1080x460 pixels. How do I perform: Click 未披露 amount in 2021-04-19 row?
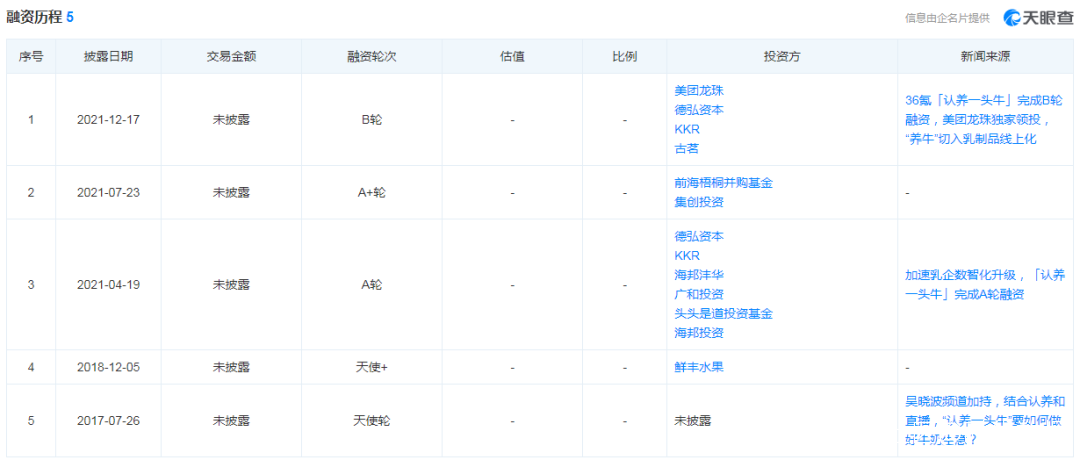tap(231, 284)
